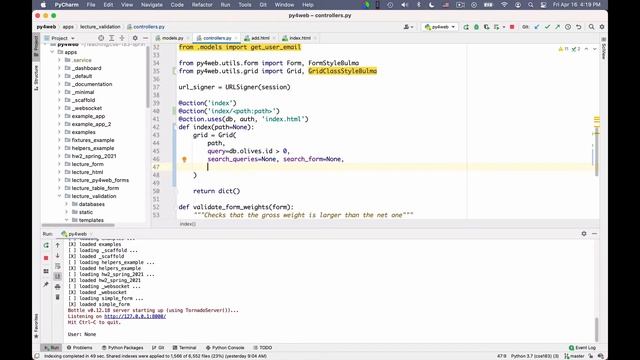Screen dimensions: 640x360
Task: Commit changes with the green checkmark
Action: click(x=547, y=27)
